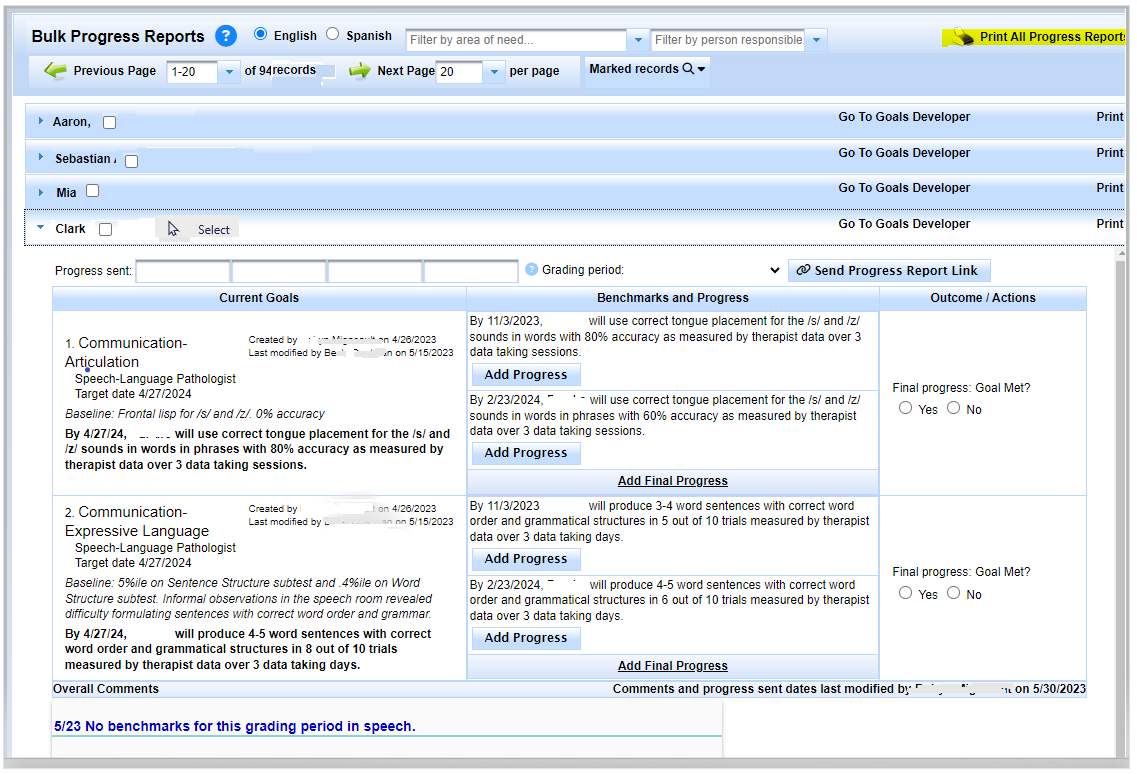Collapse Clark's record row
Viewport: 1137px width, 774px height.
[41, 227]
